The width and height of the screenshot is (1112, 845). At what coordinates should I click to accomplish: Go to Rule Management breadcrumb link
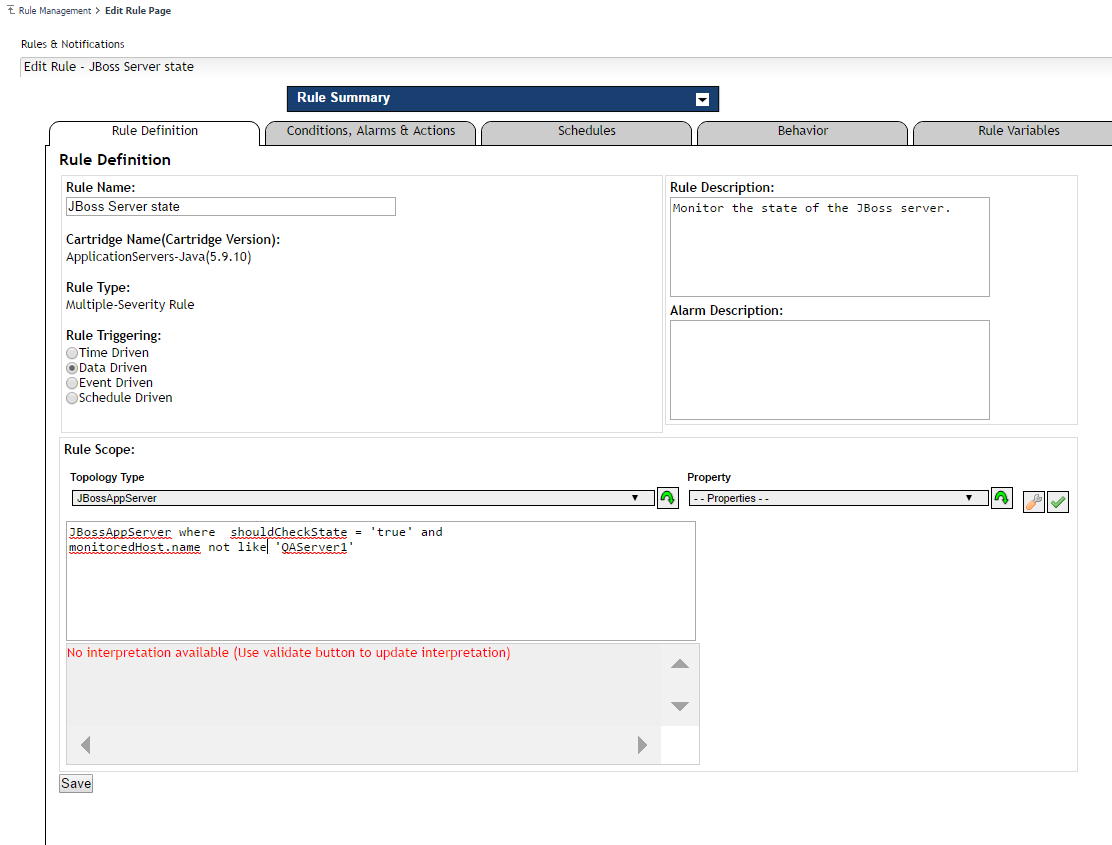coord(55,10)
